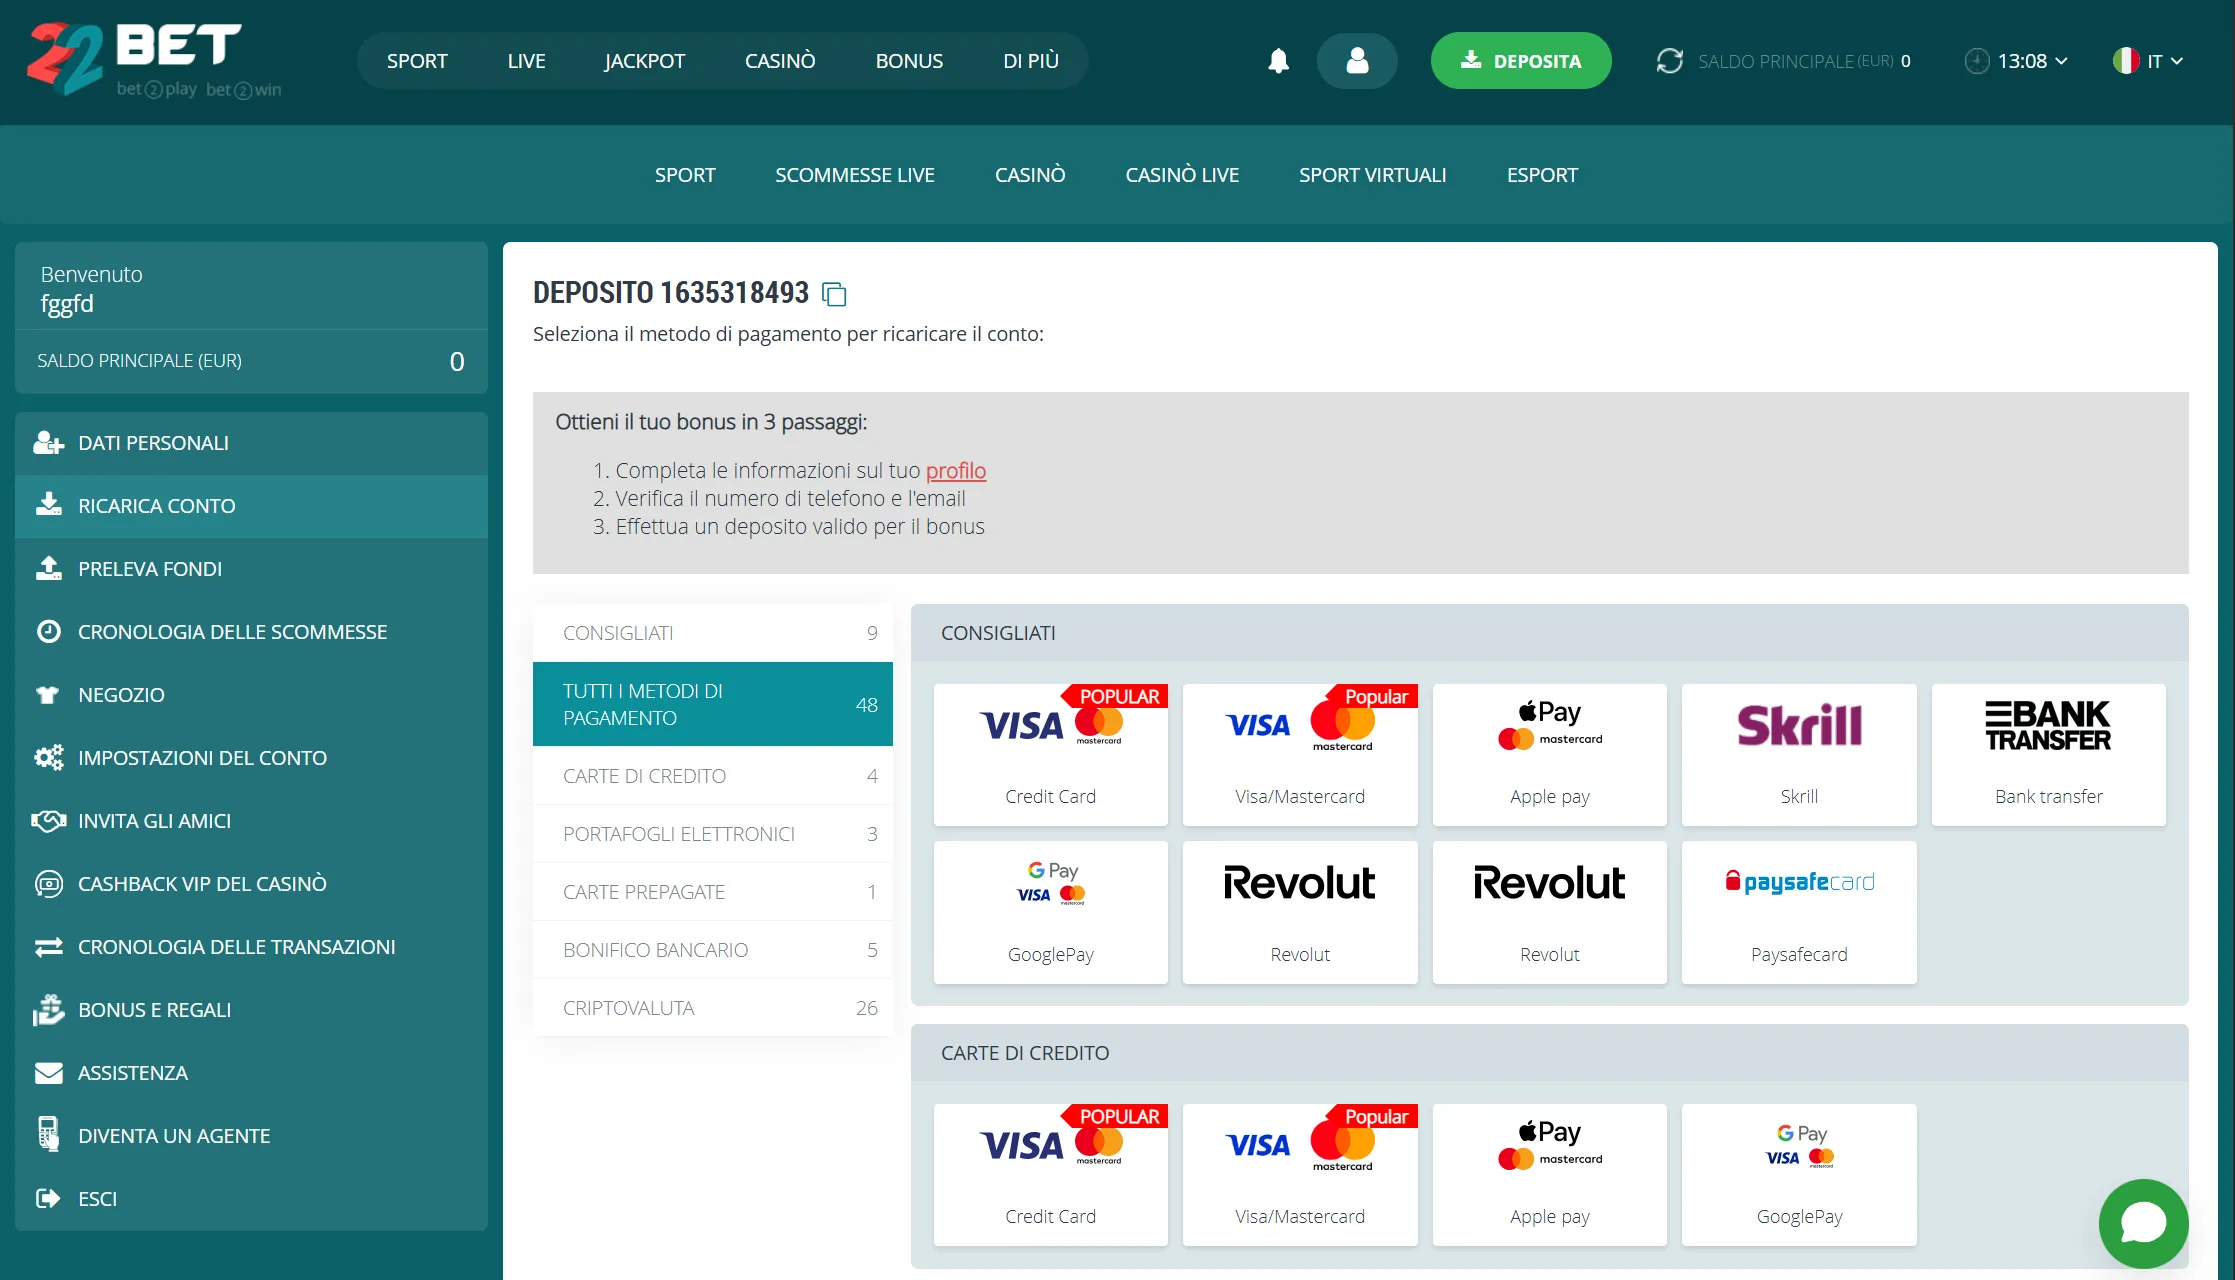Select the Skrill payment method

click(x=1798, y=752)
